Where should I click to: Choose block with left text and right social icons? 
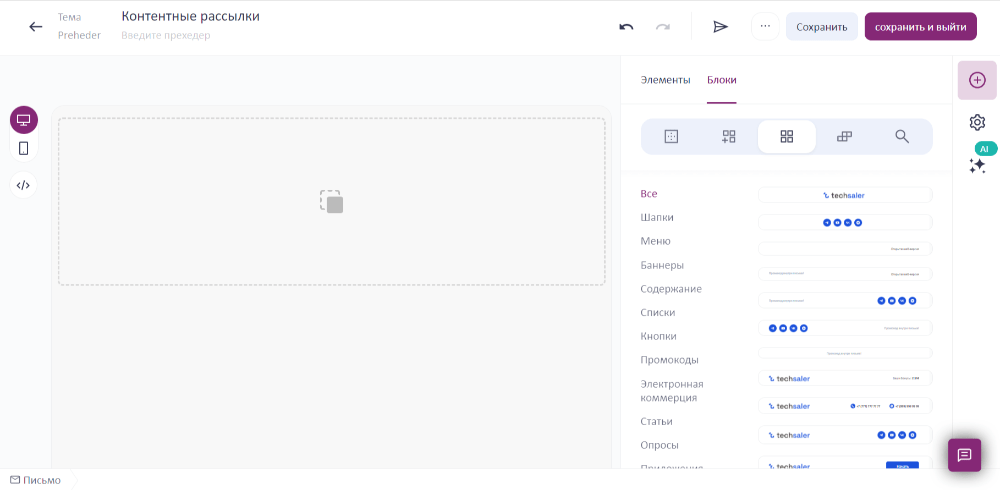(845, 301)
